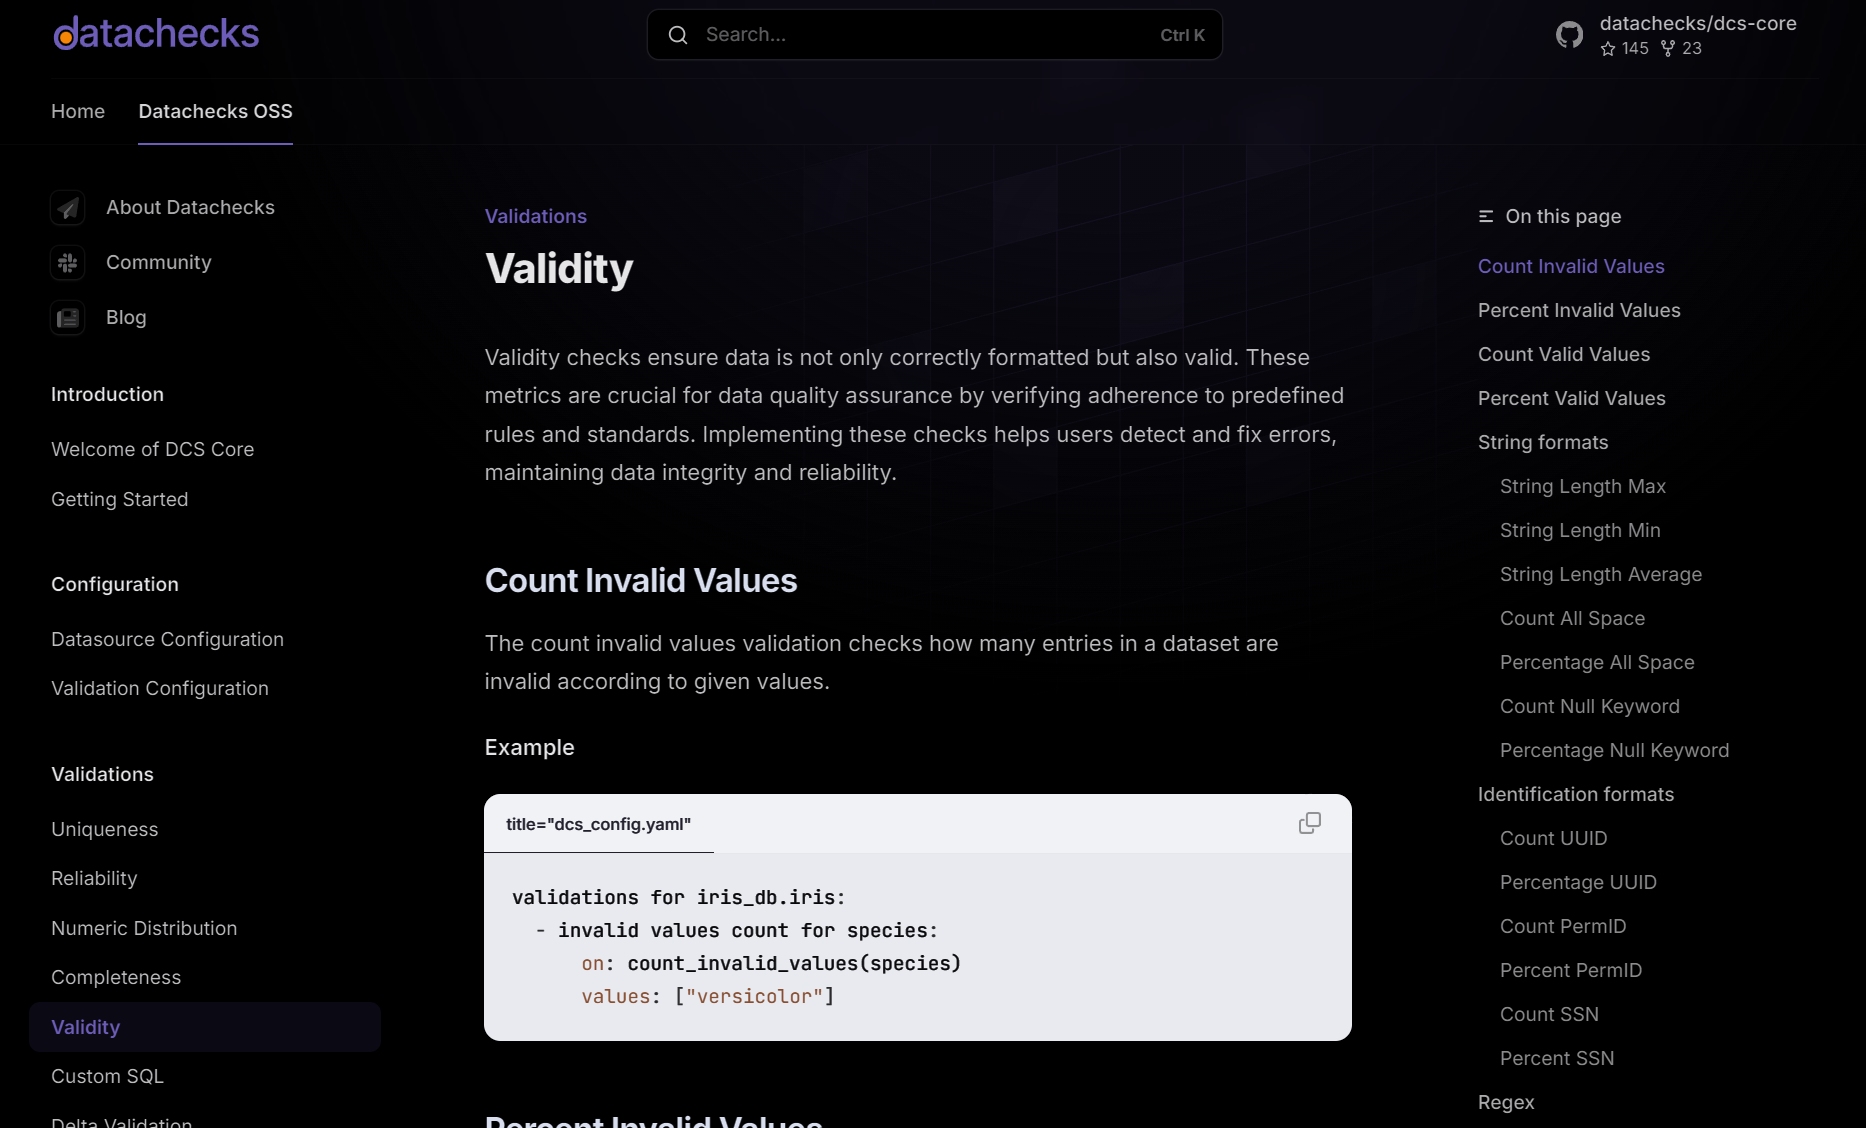Select the dcs_config.yaml code tab
This screenshot has width=1866, height=1128.
coord(598,824)
